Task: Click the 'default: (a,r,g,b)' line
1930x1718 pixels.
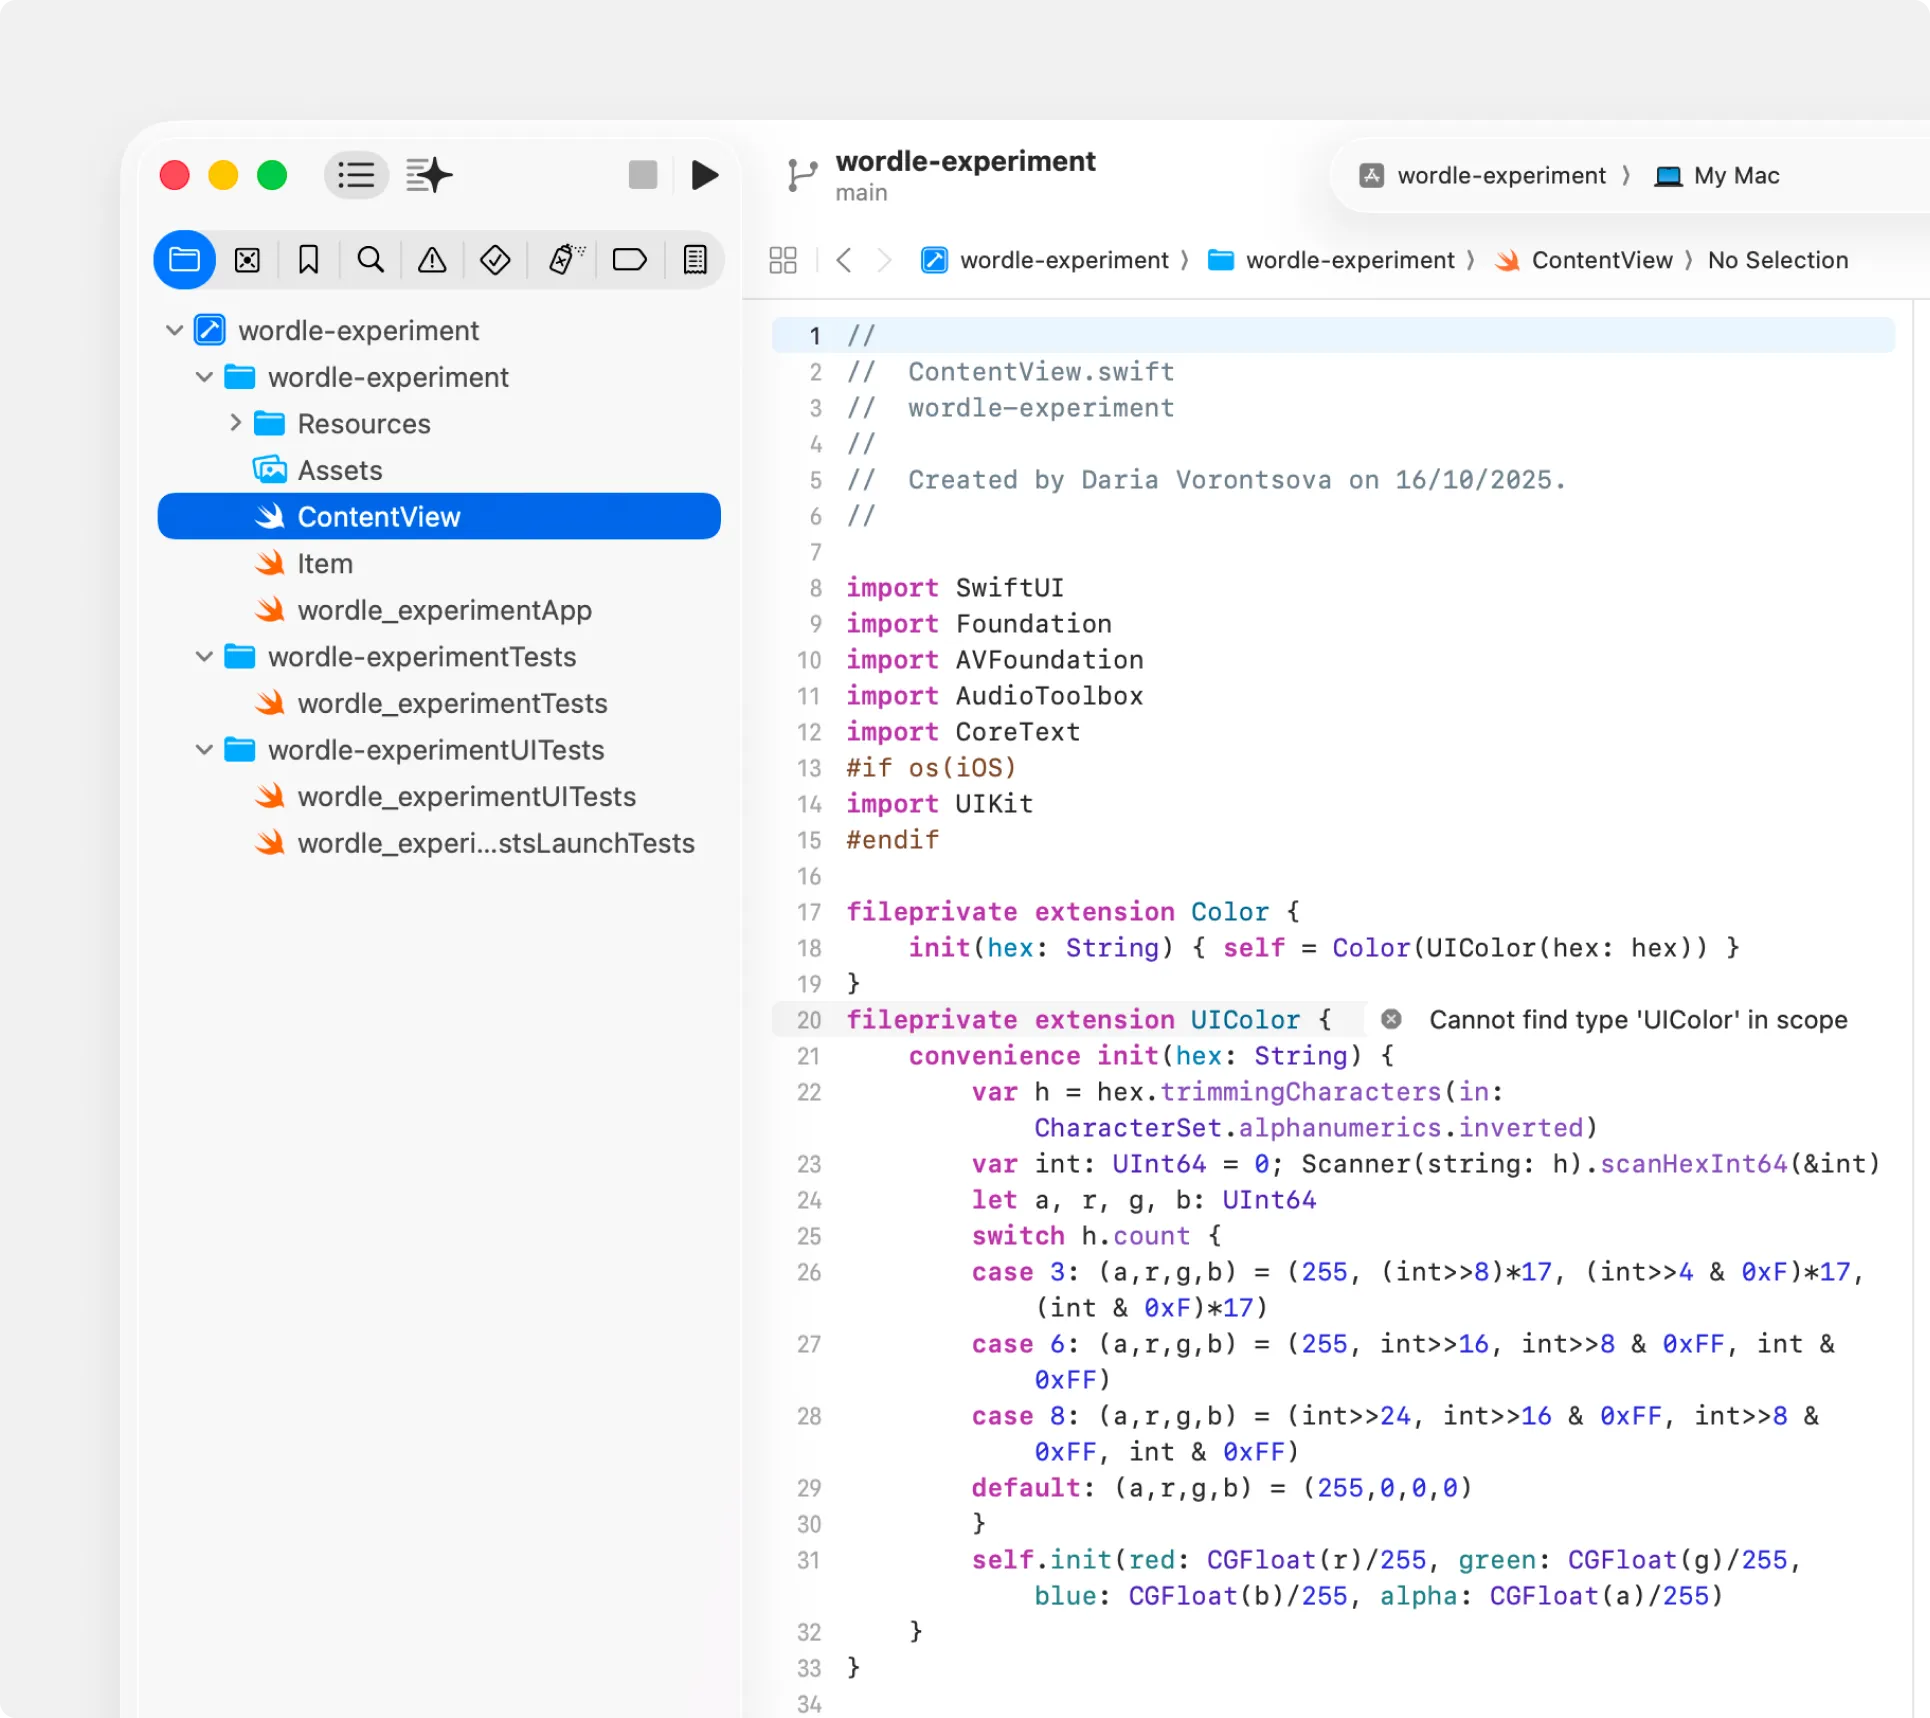Action: 1222,1487
